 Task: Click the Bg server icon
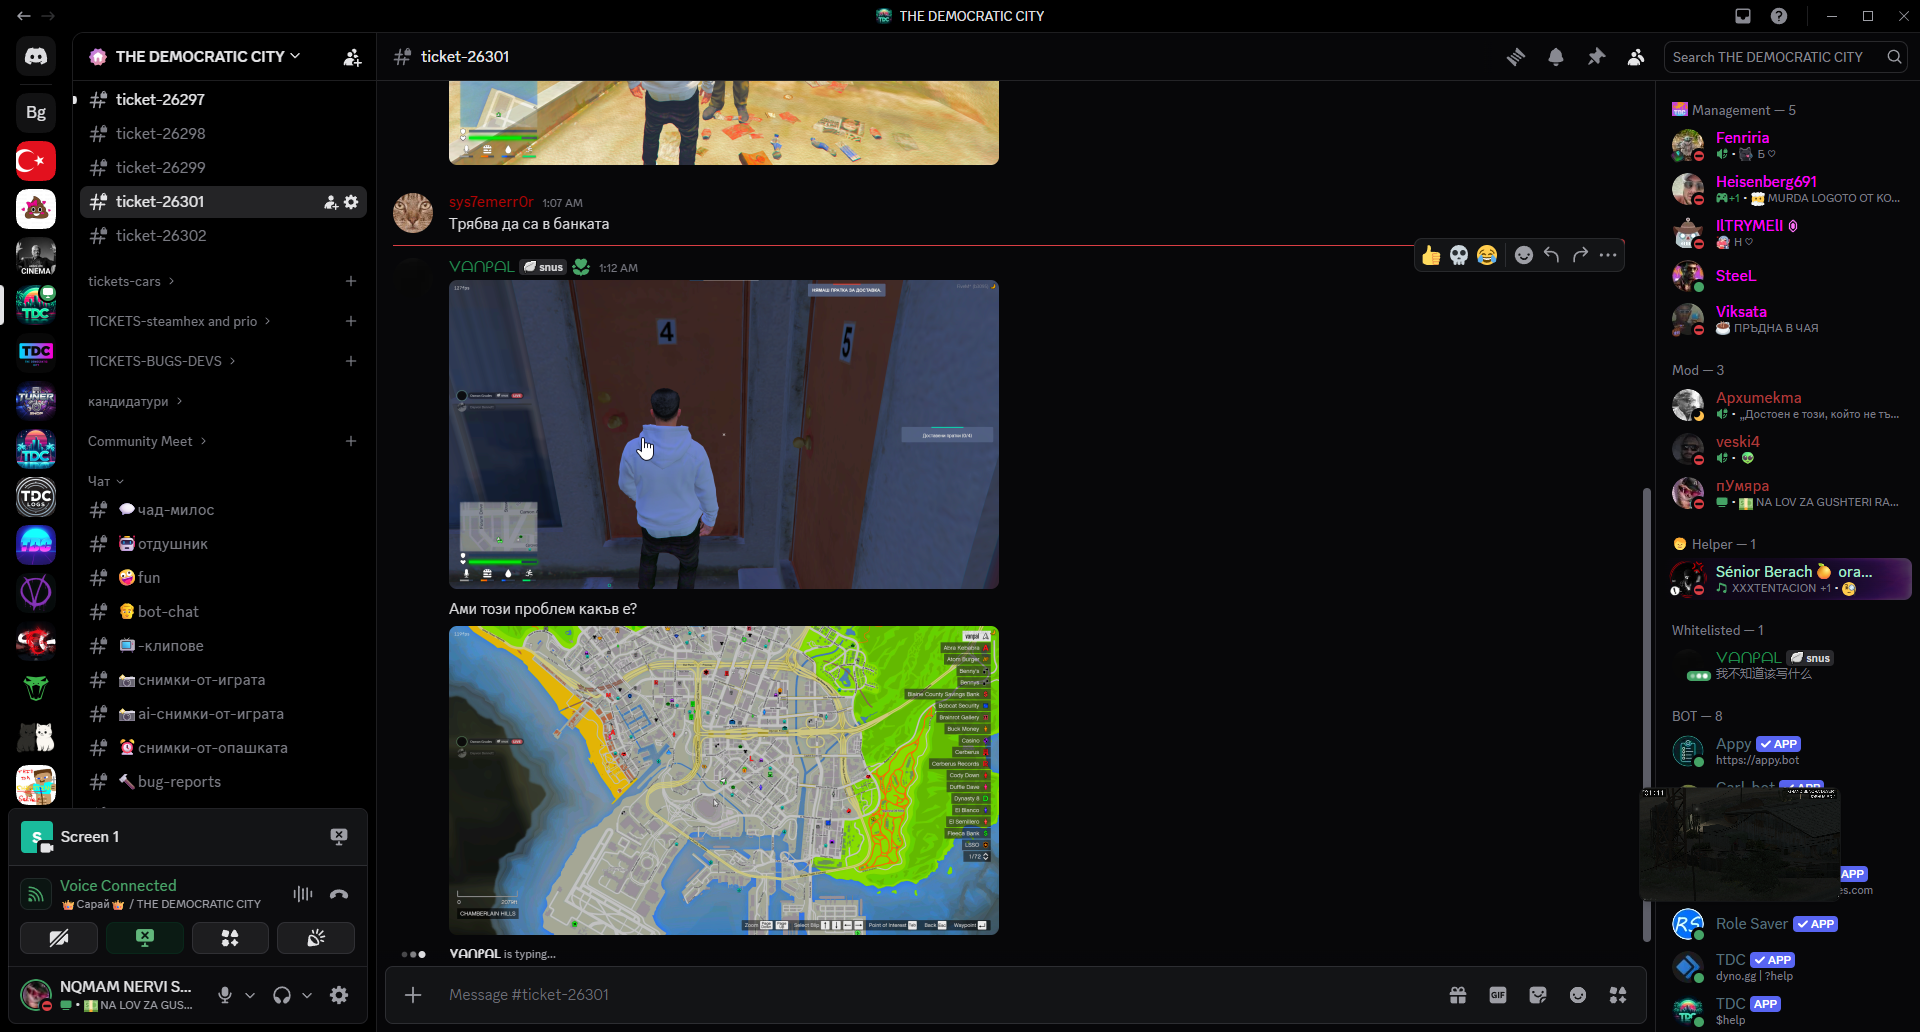pyautogui.click(x=36, y=113)
